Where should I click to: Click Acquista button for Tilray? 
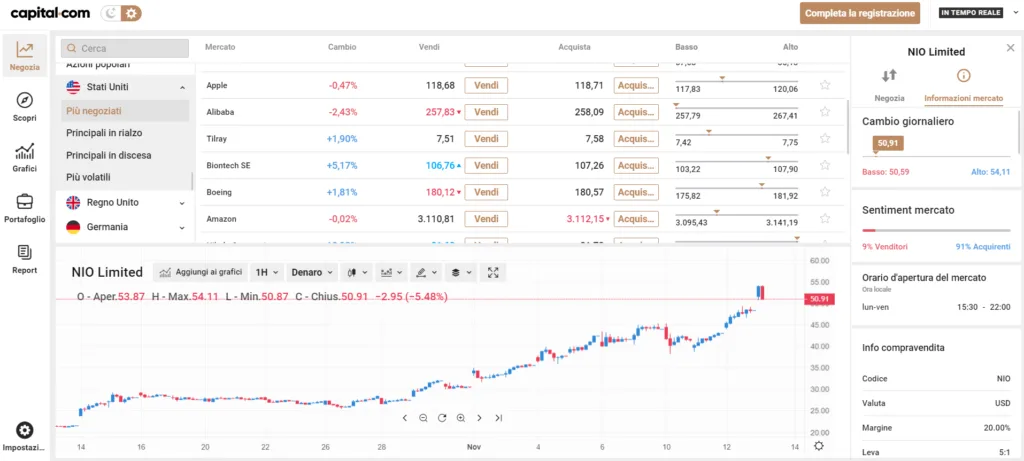click(x=636, y=138)
